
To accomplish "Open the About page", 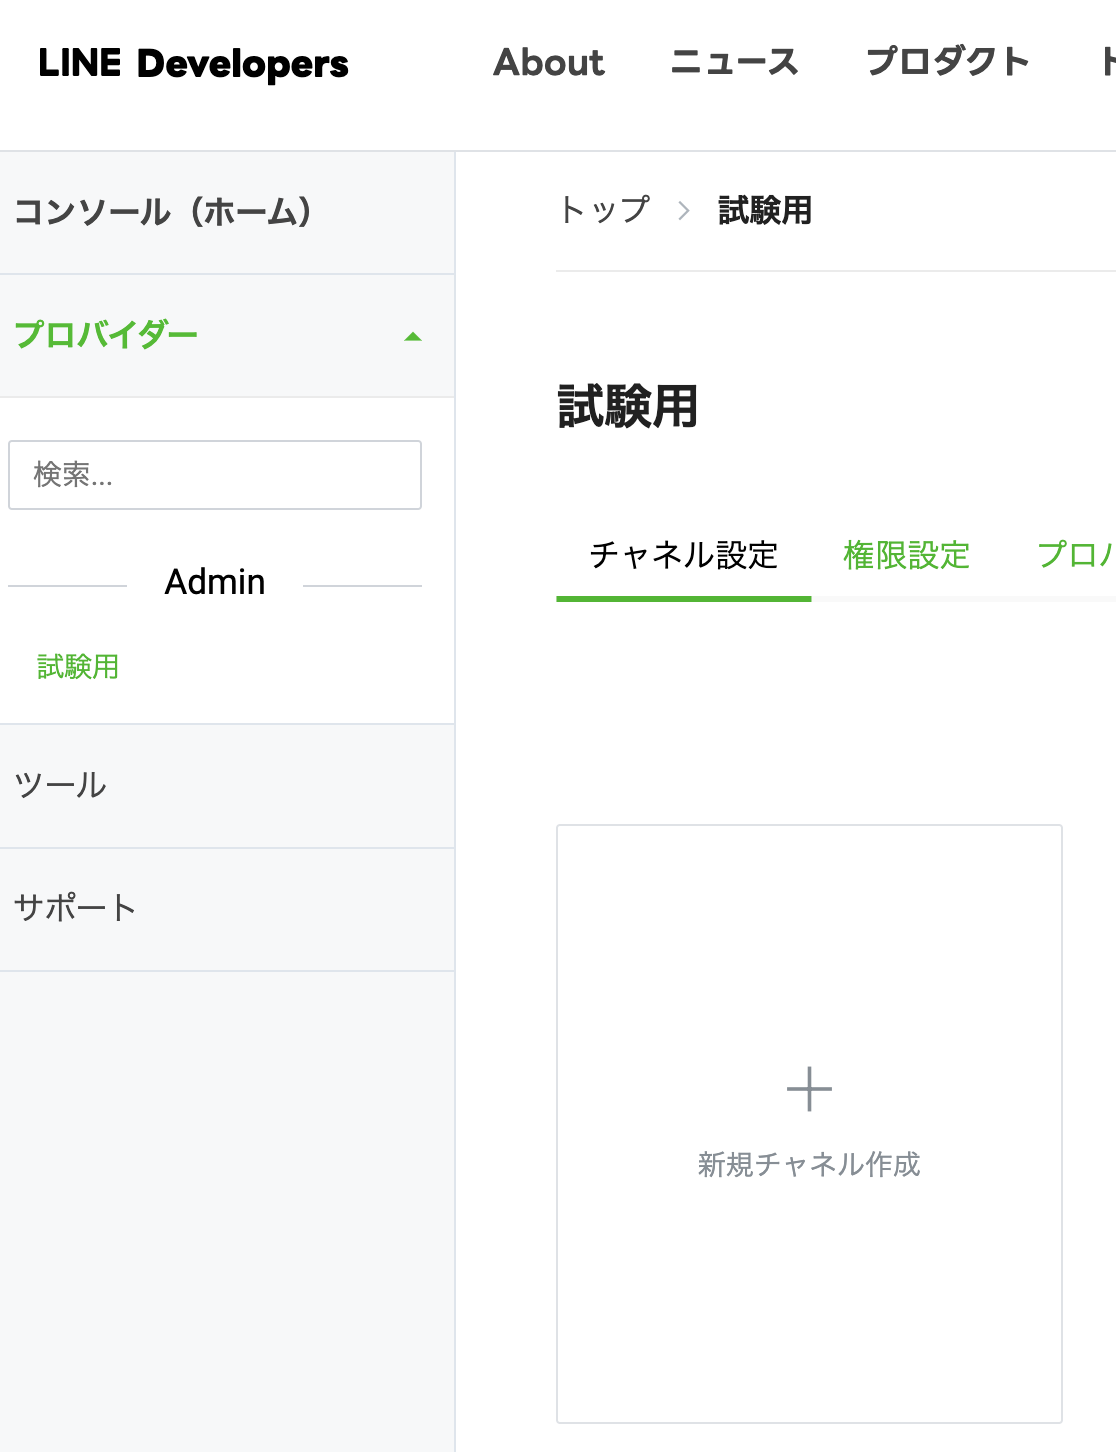I will click(x=548, y=62).
